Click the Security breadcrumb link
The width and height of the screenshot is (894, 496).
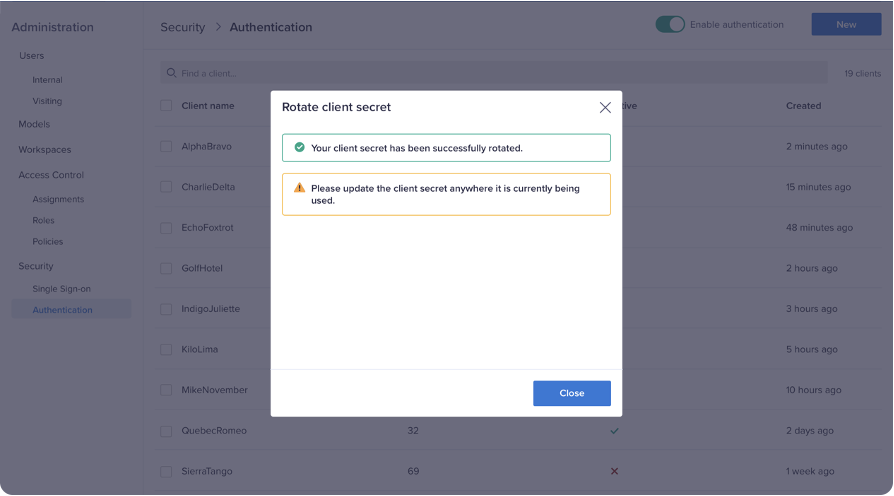point(182,27)
